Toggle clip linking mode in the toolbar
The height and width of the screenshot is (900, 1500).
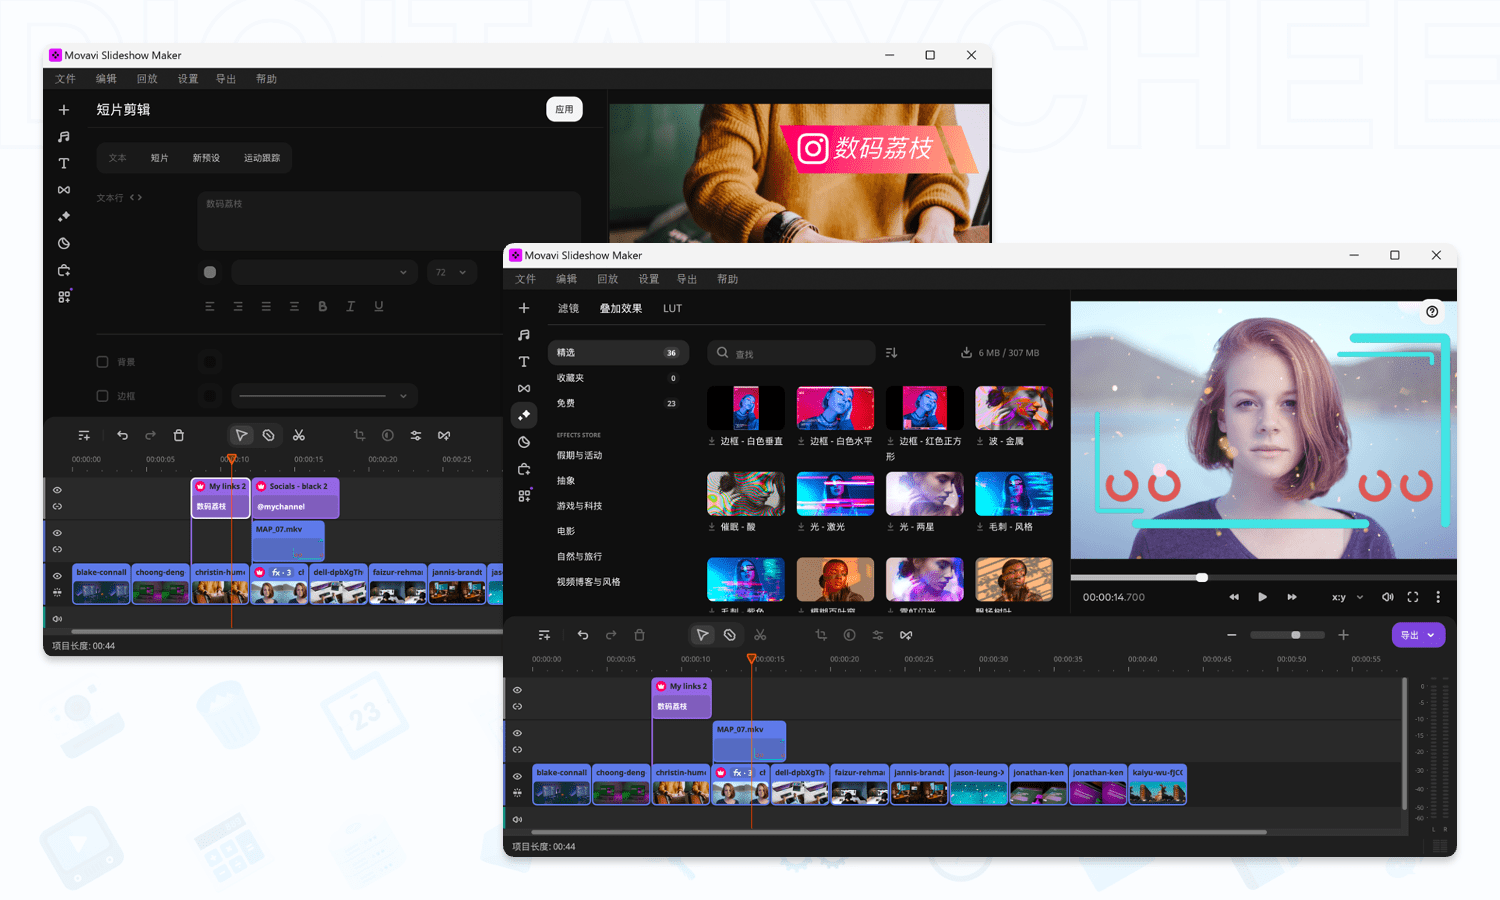click(730, 634)
